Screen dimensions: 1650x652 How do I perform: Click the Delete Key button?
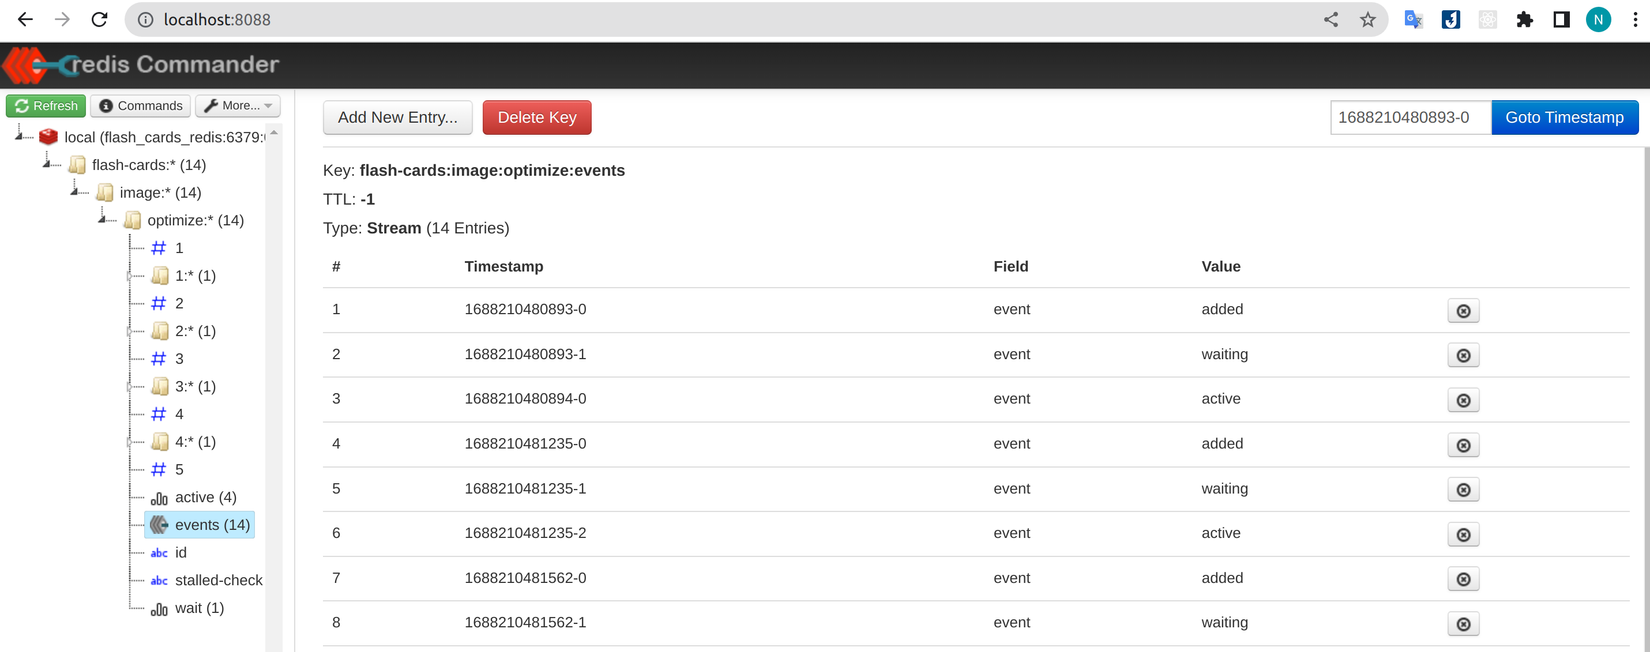tap(537, 118)
